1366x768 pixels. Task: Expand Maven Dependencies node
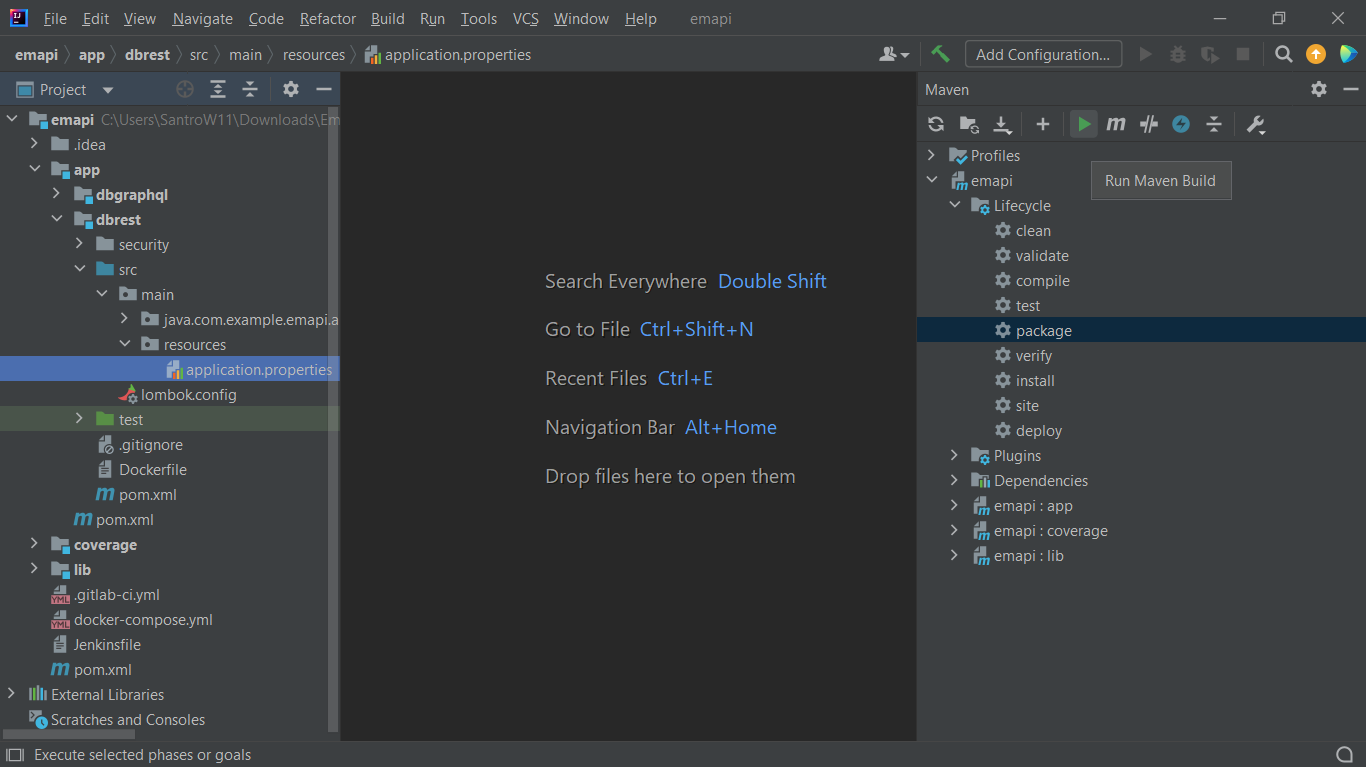[954, 480]
